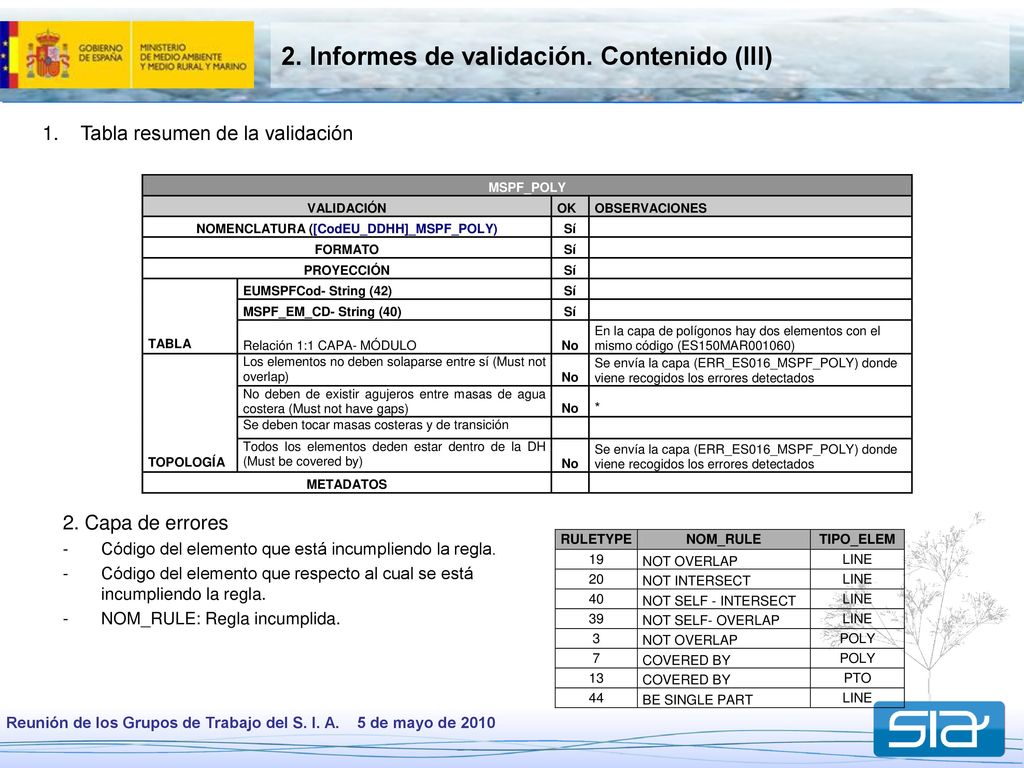
Task: Click rule 19 NOT OVERLAP row
Action: pyautogui.click(x=729, y=560)
